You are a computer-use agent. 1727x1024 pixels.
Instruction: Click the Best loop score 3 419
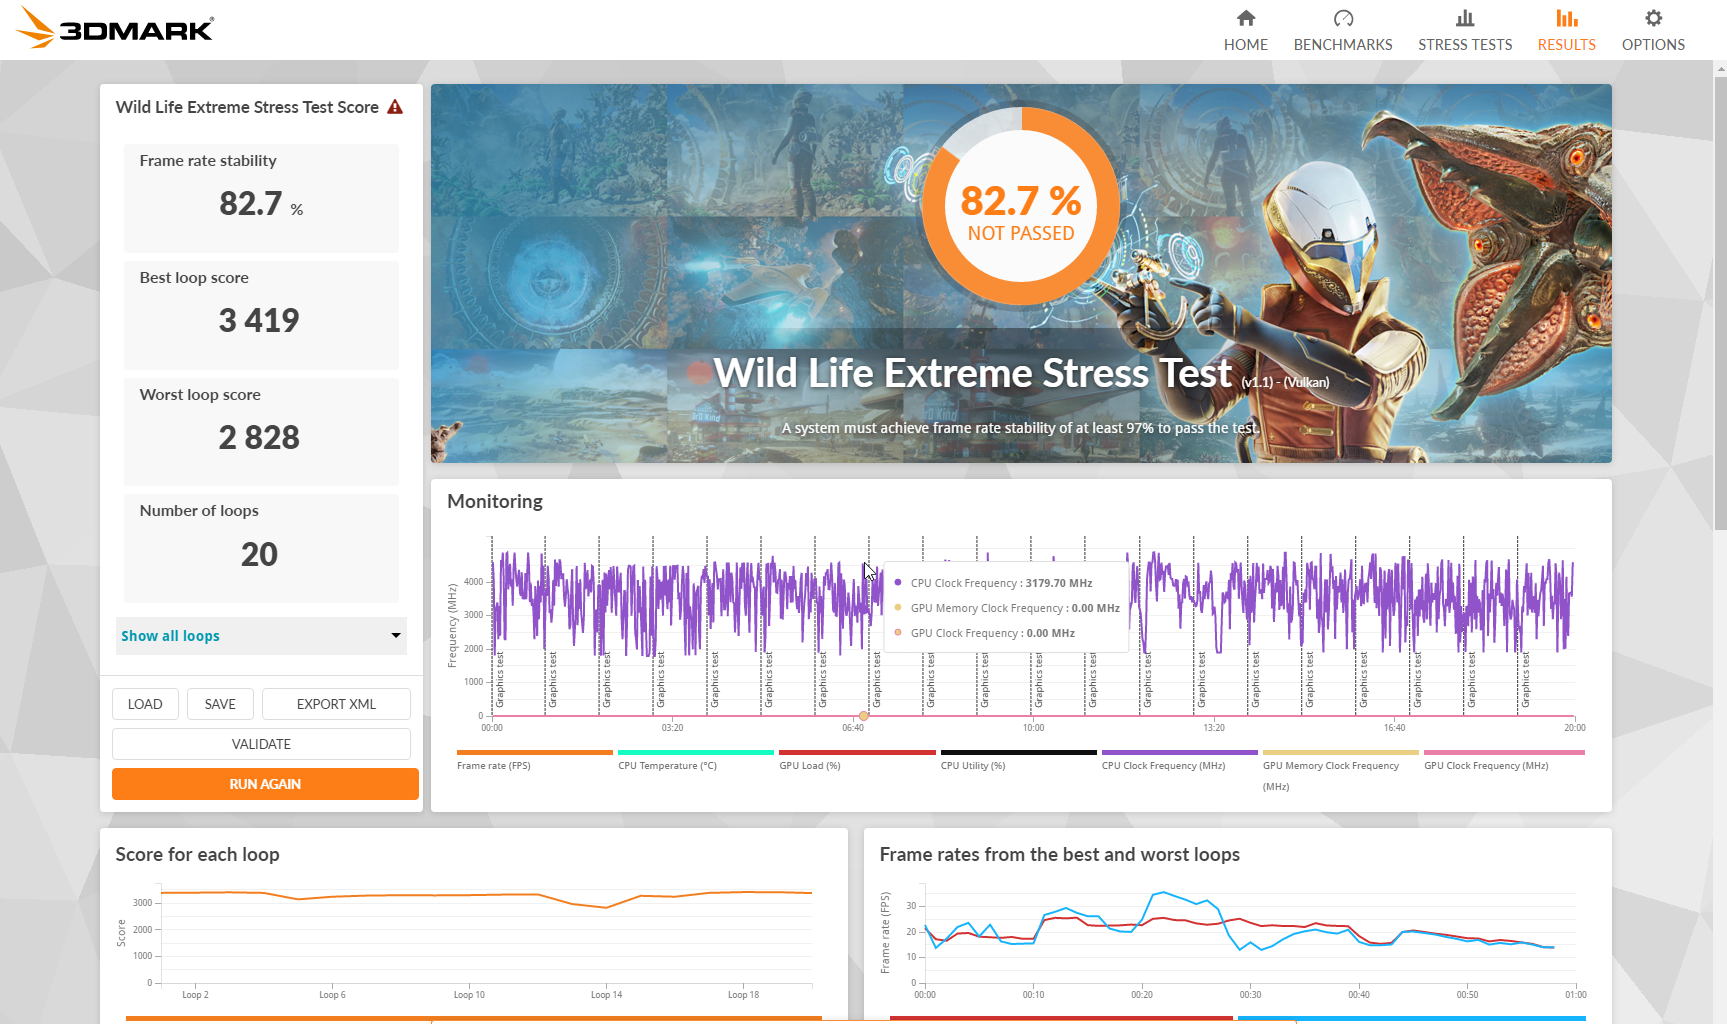coord(259,321)
